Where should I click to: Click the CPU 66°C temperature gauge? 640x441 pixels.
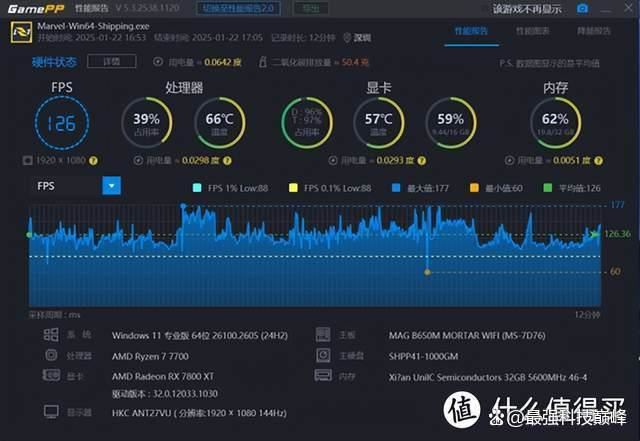219,124
